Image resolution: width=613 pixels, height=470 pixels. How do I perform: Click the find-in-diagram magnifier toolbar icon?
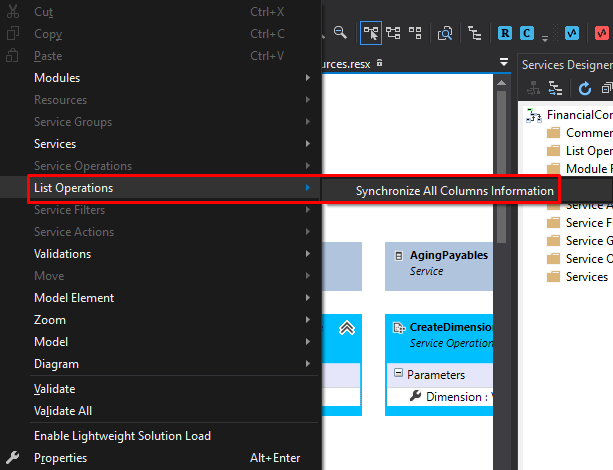coord(445,33)
